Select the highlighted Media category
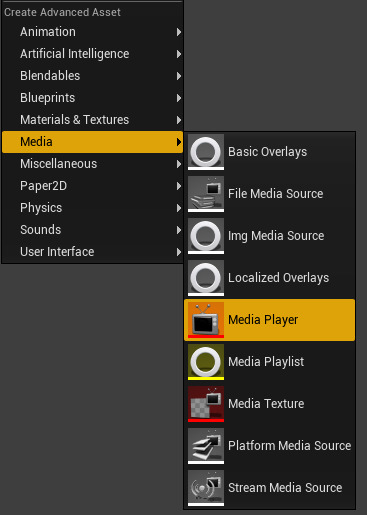The image size is (367, 515). [x=92, y=142]
